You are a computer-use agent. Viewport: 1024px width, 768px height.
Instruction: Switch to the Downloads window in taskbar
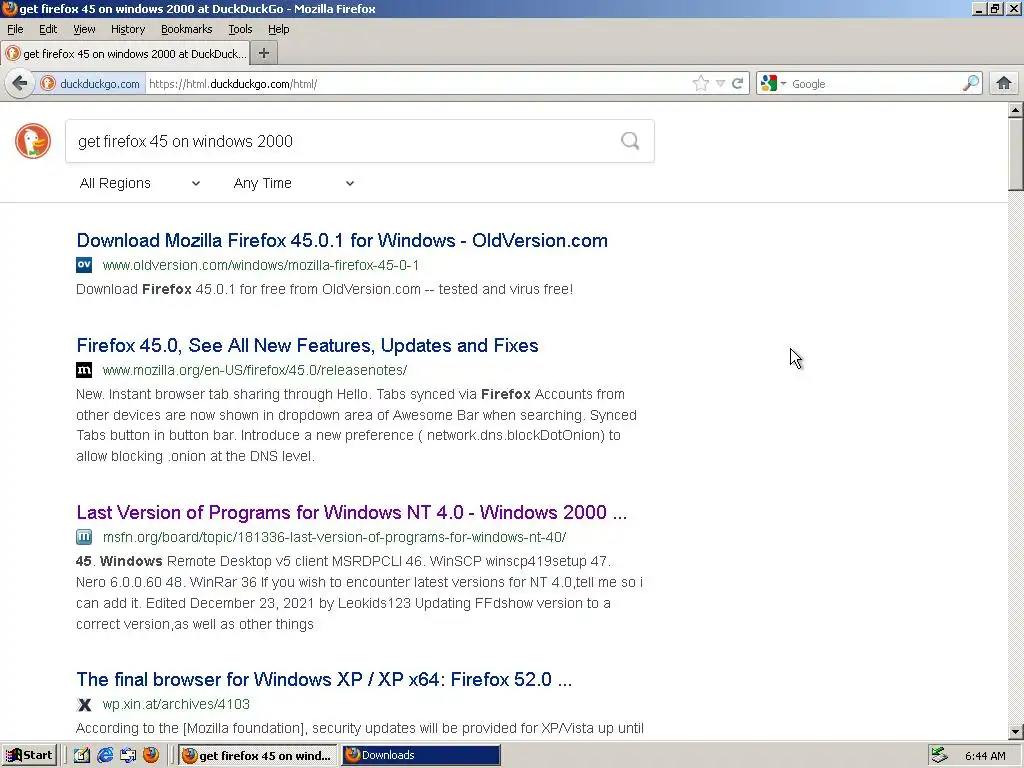pos(421,756)
